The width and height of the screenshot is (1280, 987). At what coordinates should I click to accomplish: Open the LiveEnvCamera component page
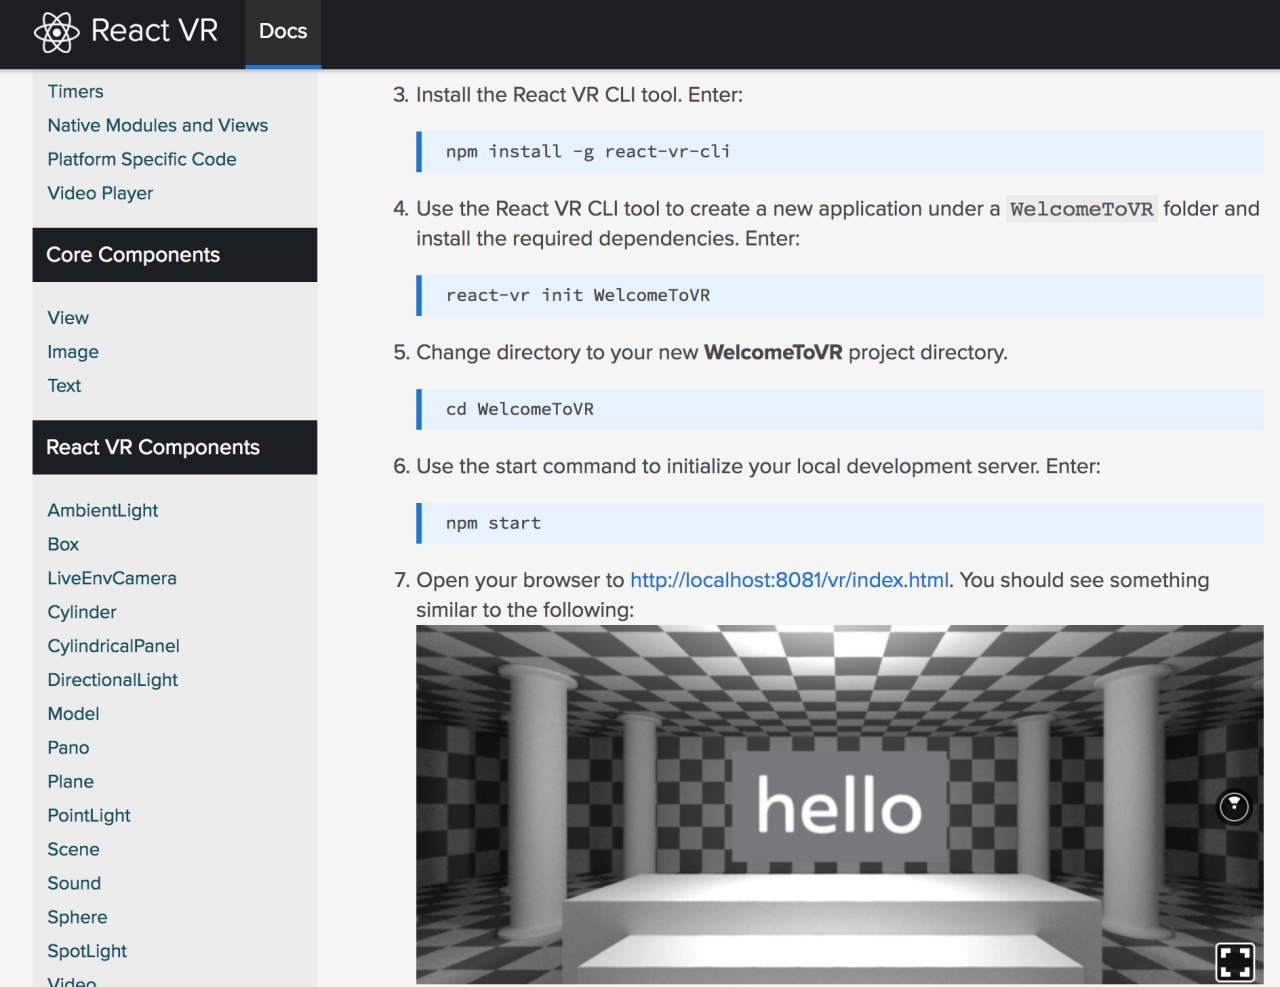pos(112,578)
